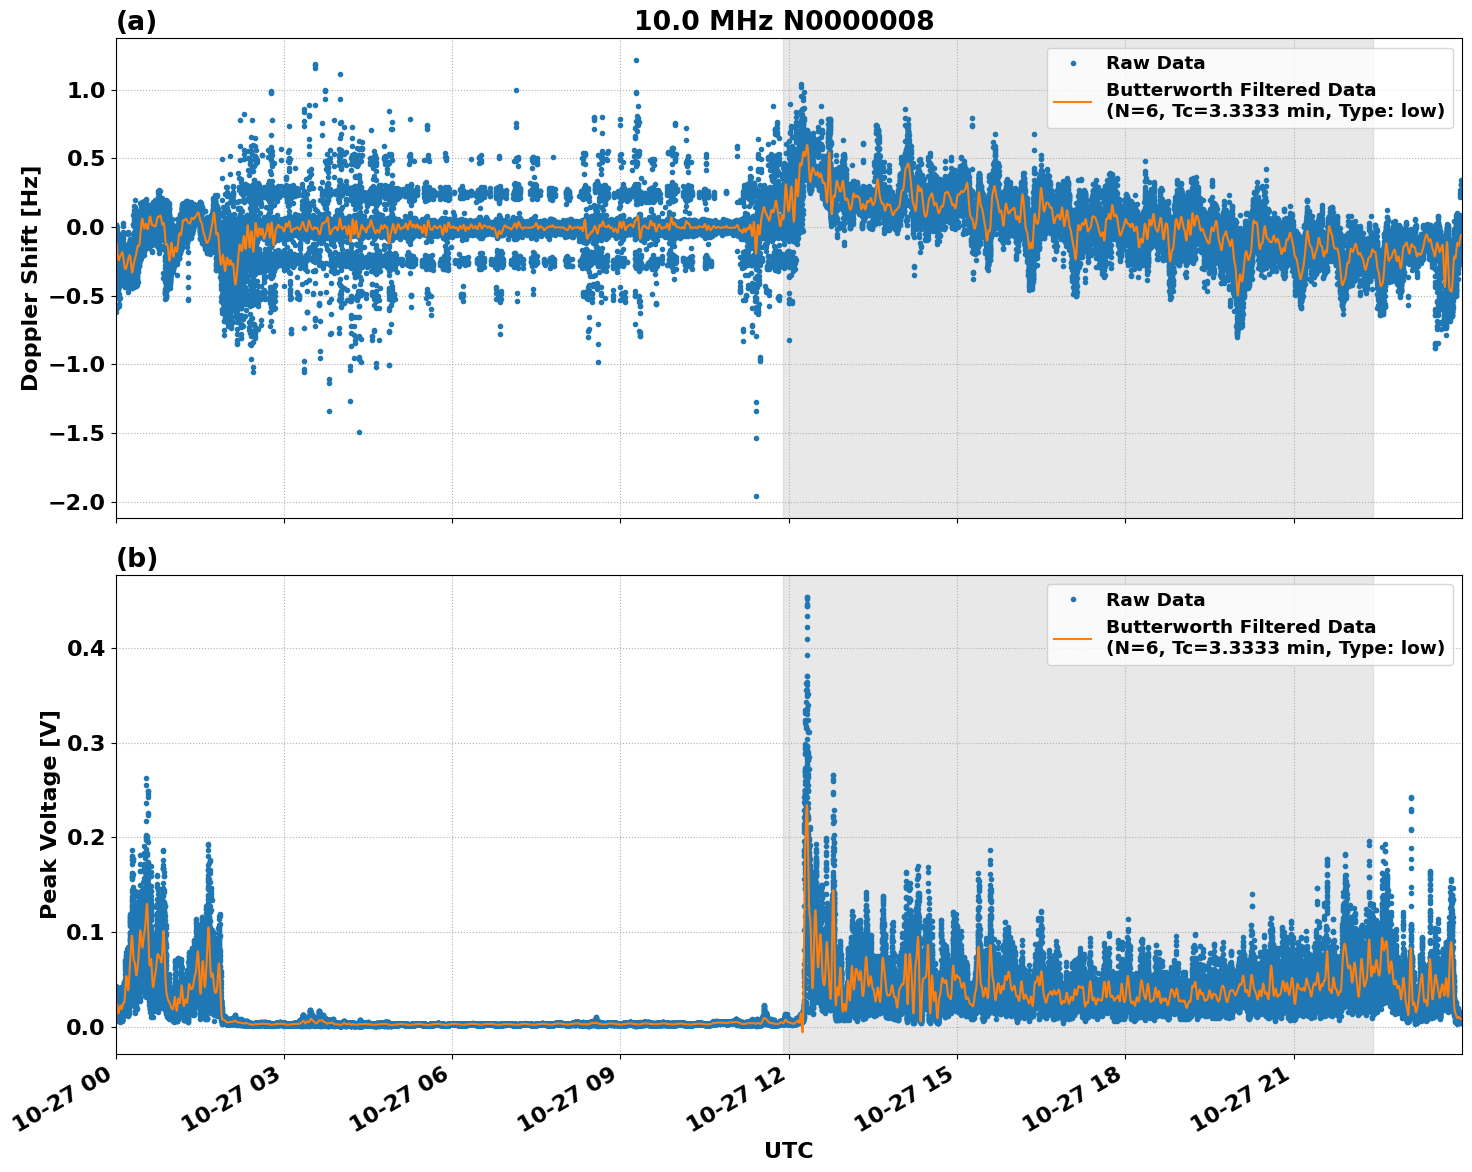Select the "Peak Voltage [V]" y-axis label
1472x1172 pixels.
pos(49,814)
